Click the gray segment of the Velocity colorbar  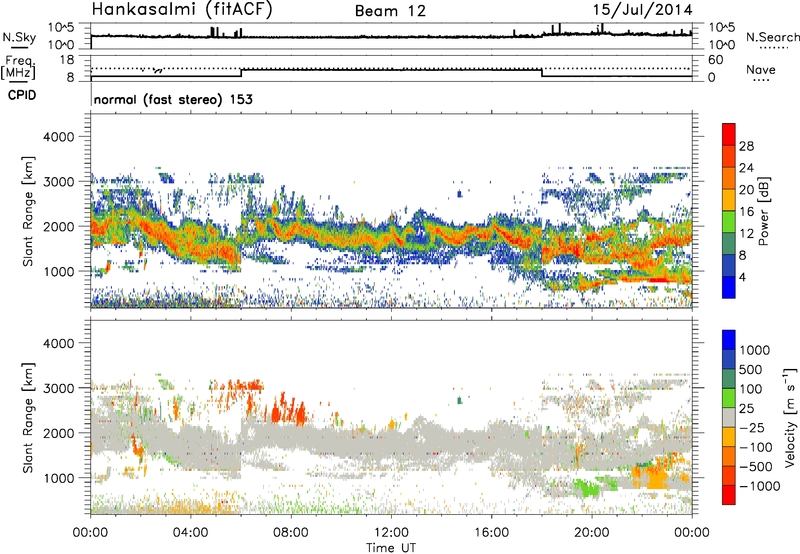coord(729,417)
